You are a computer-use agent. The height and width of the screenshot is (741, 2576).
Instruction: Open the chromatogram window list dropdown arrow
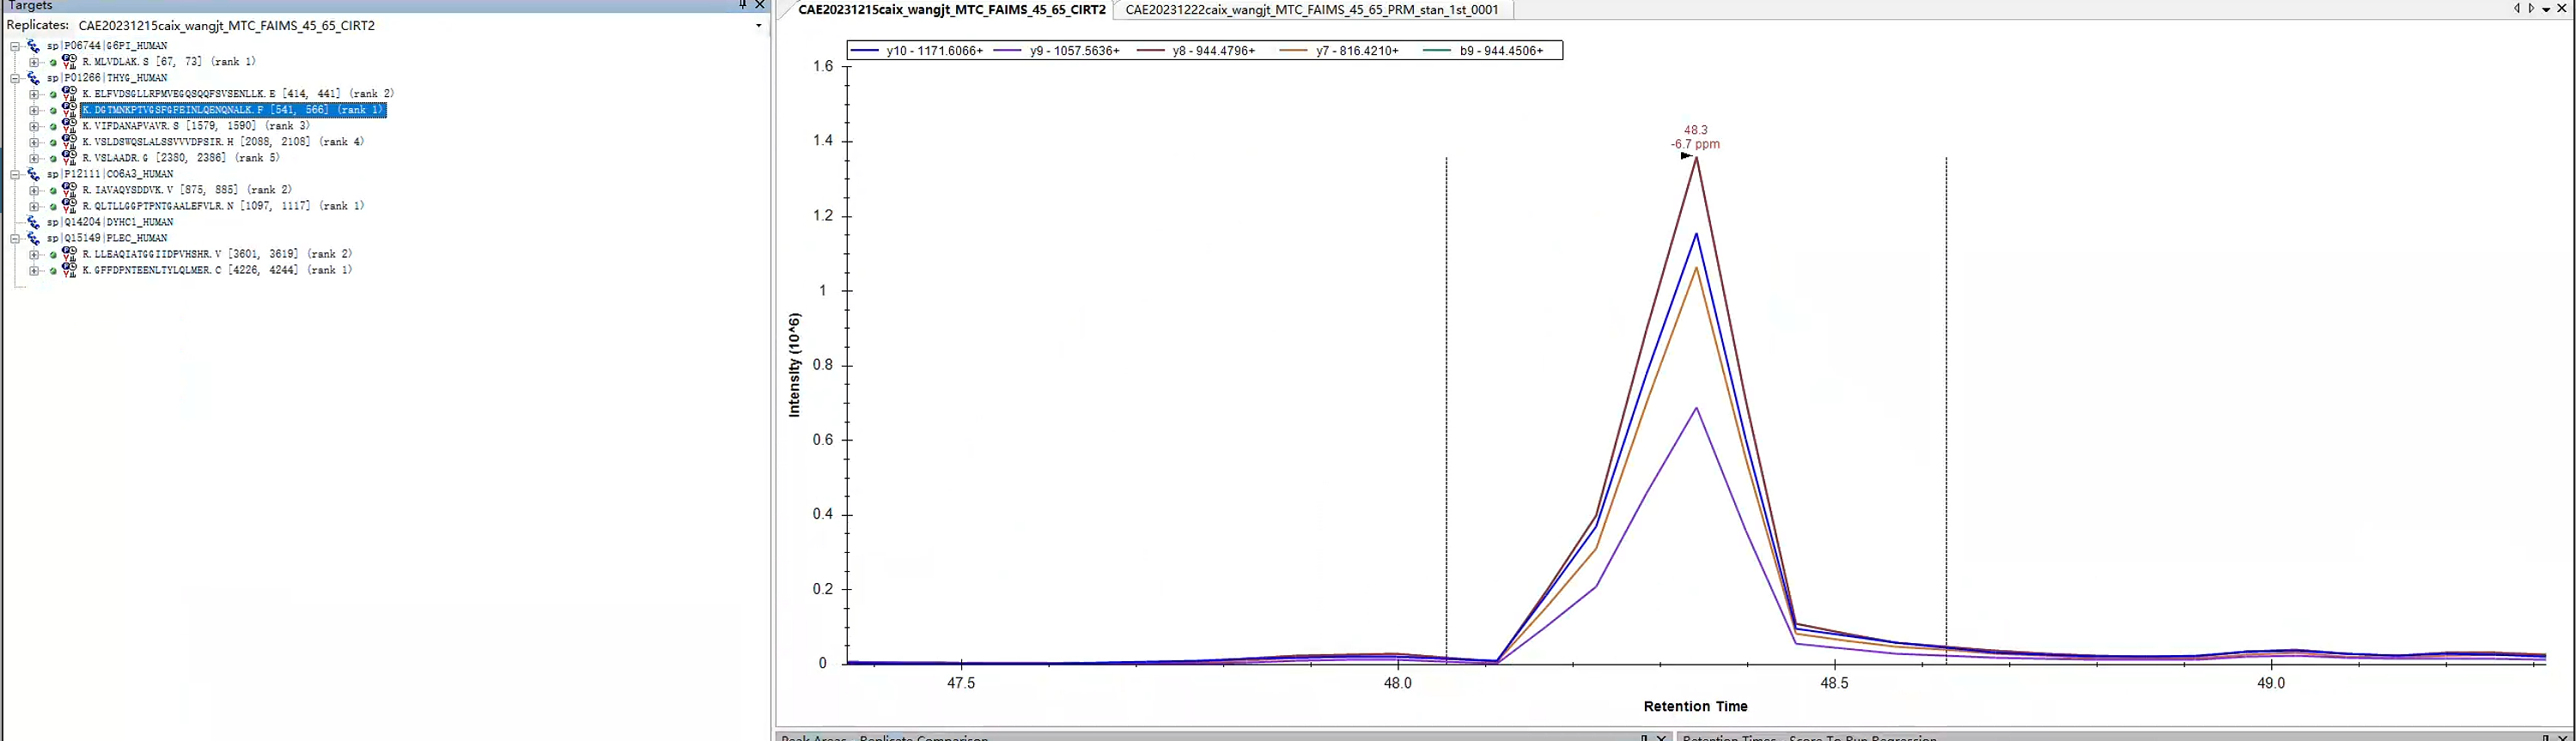click(x=2545, y=9)
